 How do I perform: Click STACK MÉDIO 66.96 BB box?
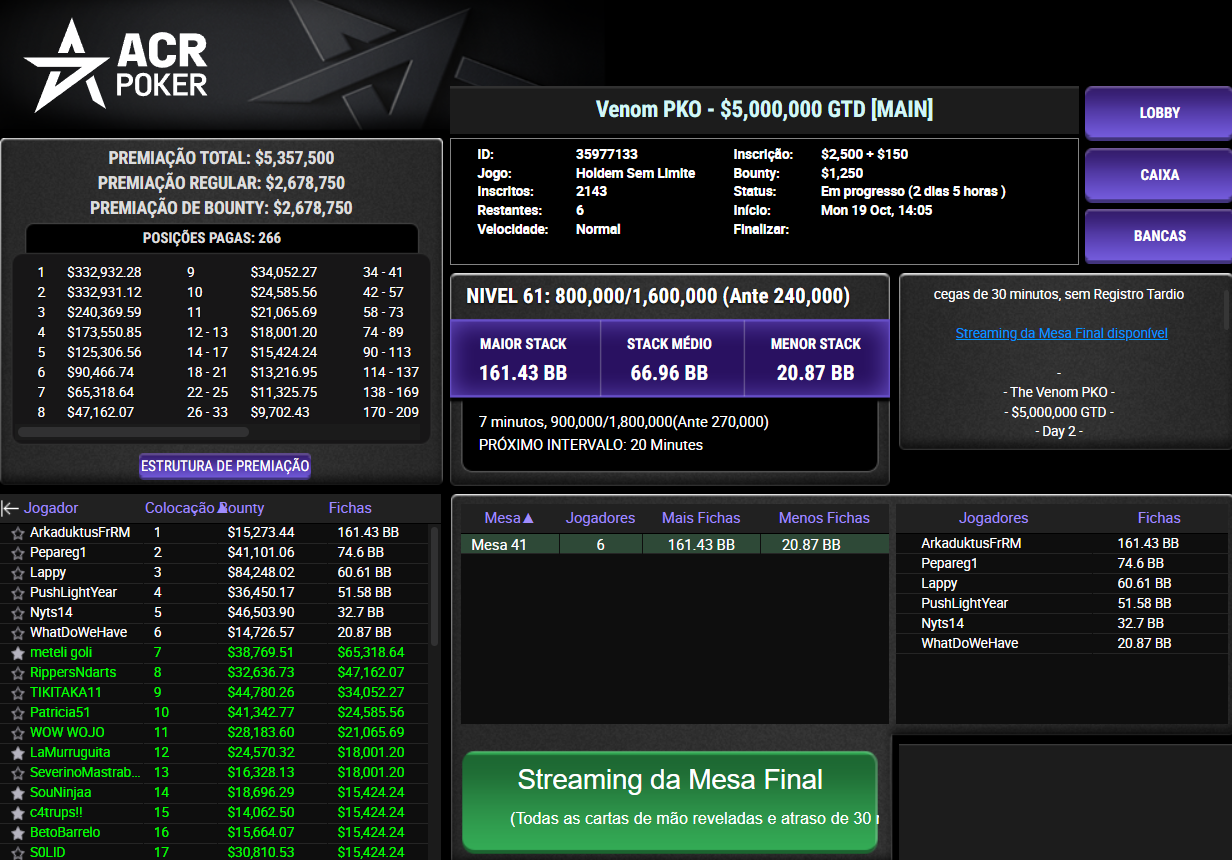[672, 359]
